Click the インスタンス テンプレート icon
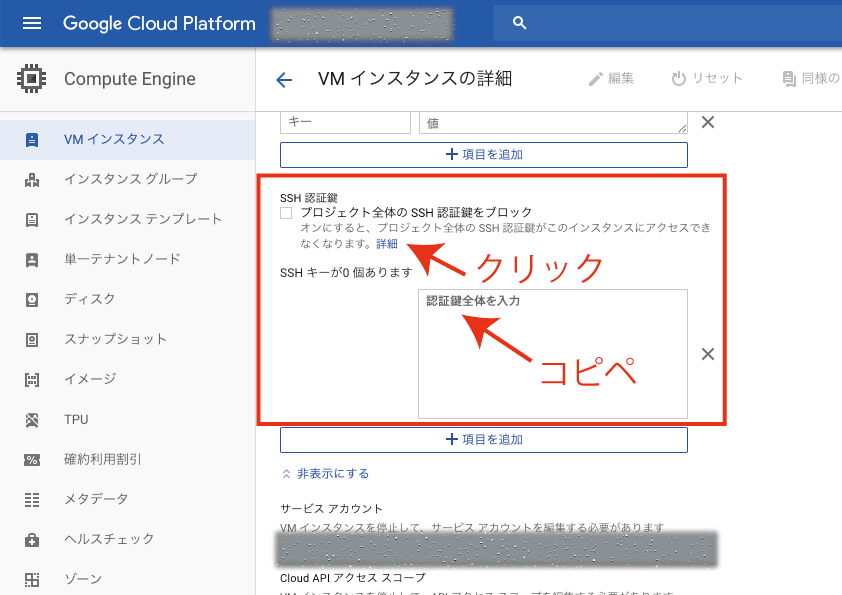Screen dimensions: 842x595 32,220
